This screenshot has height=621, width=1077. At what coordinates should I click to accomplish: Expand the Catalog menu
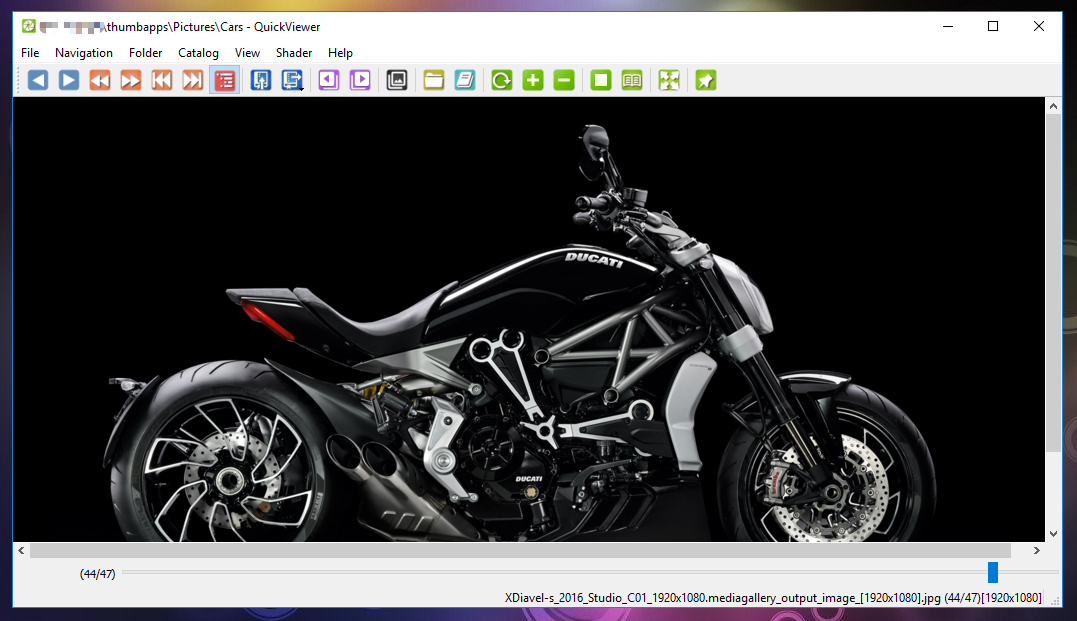(198, 53)
